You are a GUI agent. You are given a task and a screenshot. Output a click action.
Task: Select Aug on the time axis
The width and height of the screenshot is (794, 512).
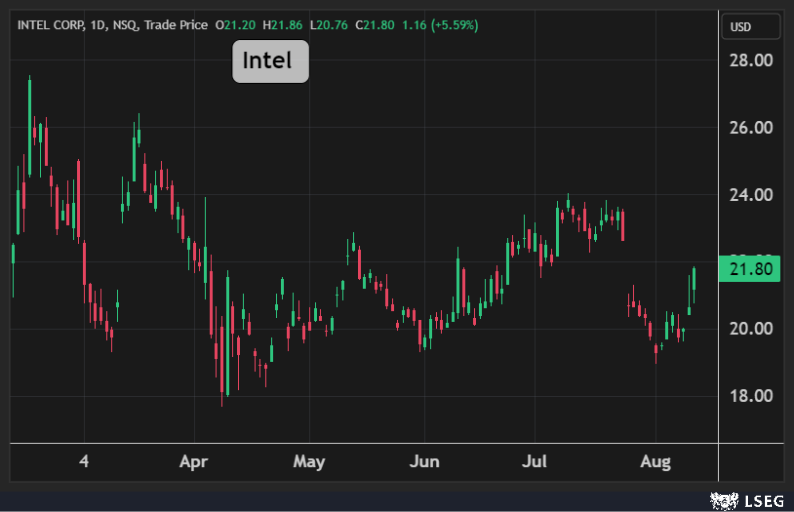[655, 462]
